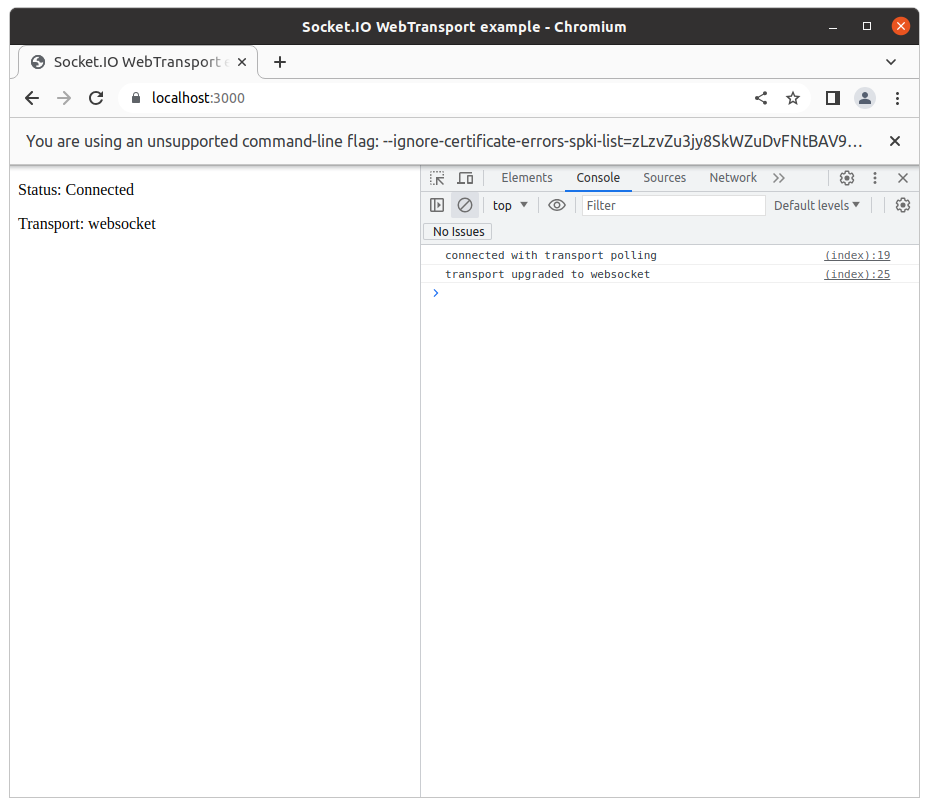This screenshot has width=929, height=807.
Task: Focus the console Filter input field
Action: tap(673, 204)
